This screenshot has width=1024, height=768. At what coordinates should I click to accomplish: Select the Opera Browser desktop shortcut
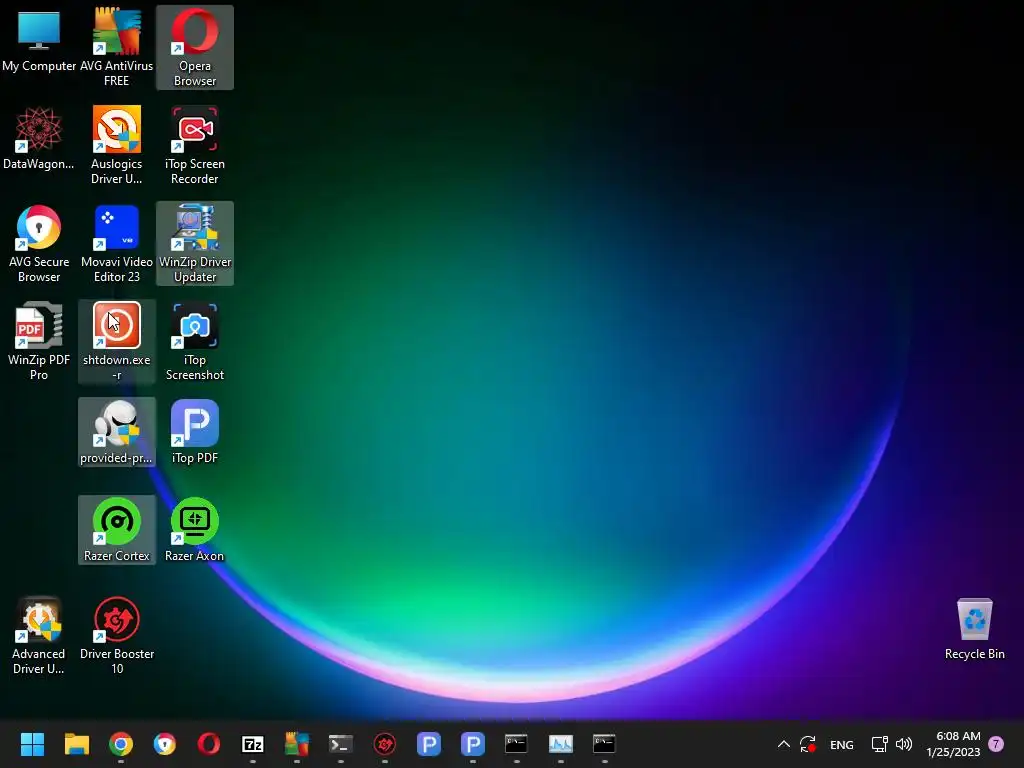click(x=195, y=47)
